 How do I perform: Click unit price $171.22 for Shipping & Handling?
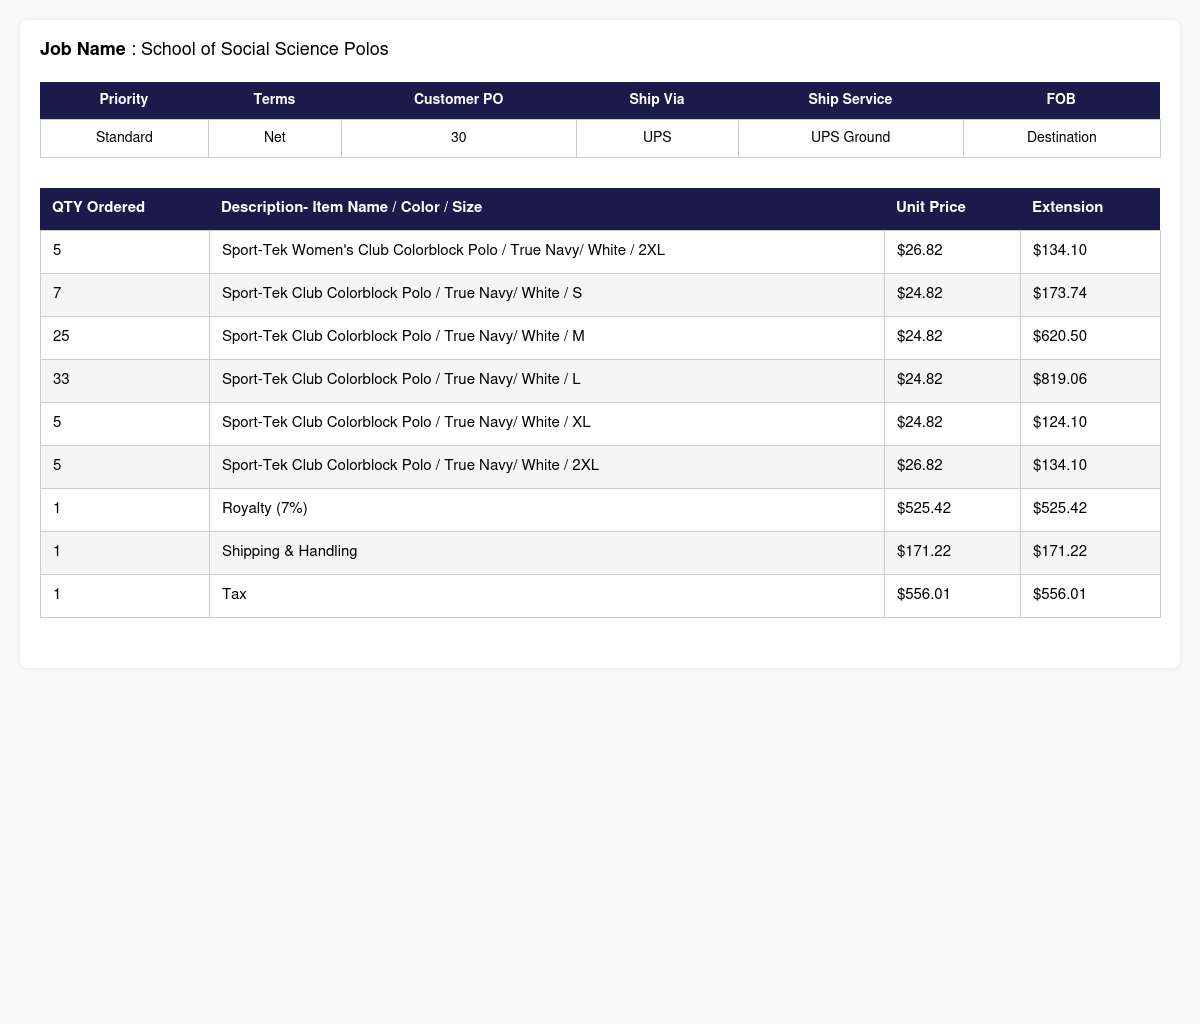pyautogui.click(x=952, y=552)
